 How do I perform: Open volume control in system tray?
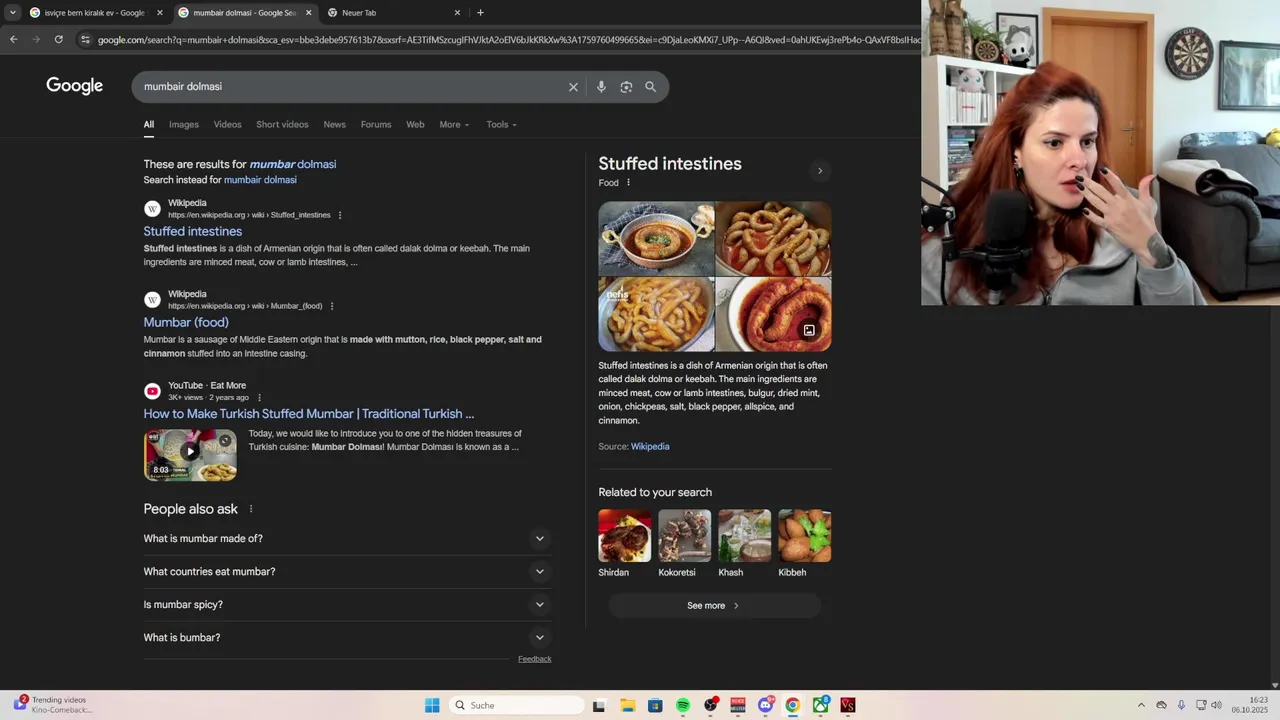[x=1216, y=705]
